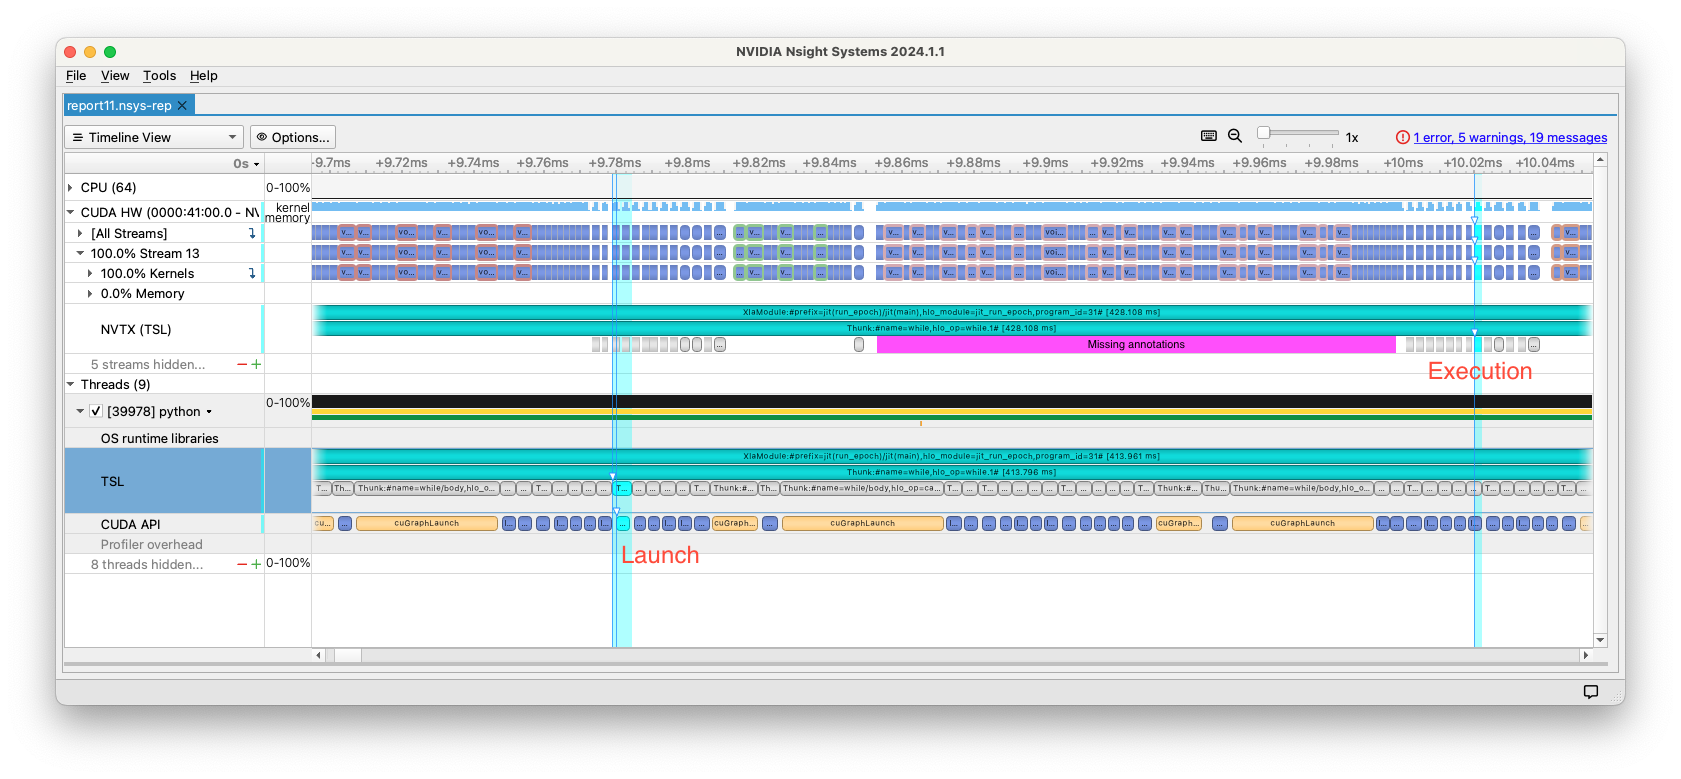Collapse the [39978] python thread row

coord(80,411)
